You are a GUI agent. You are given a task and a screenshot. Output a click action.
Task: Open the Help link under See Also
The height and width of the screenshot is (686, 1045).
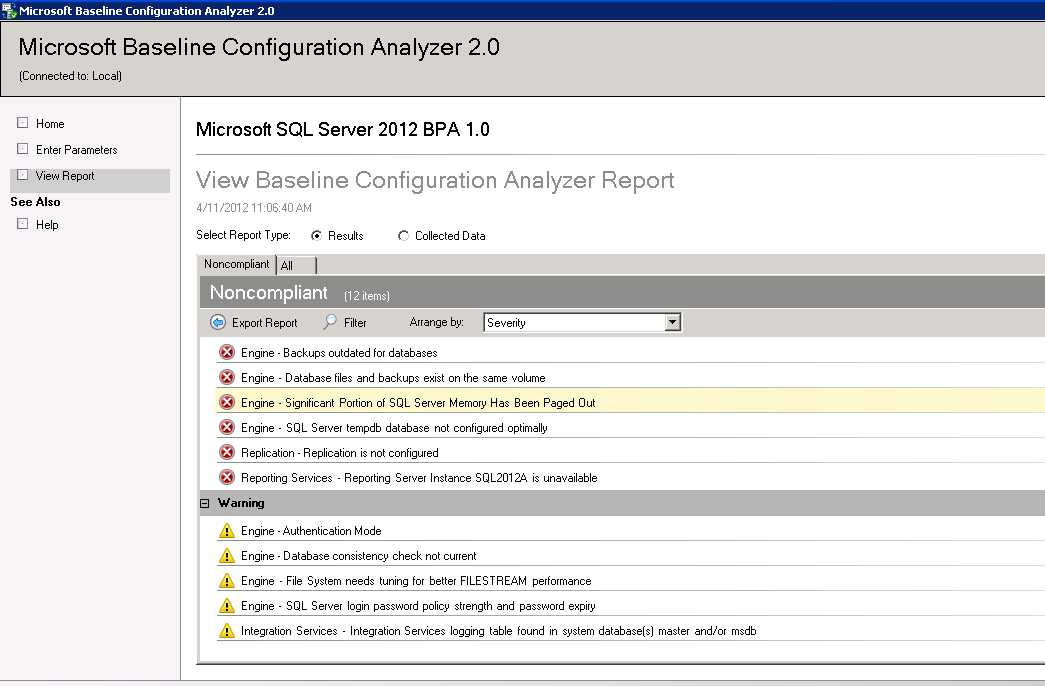pyautogui.click(x=47, y=225)
